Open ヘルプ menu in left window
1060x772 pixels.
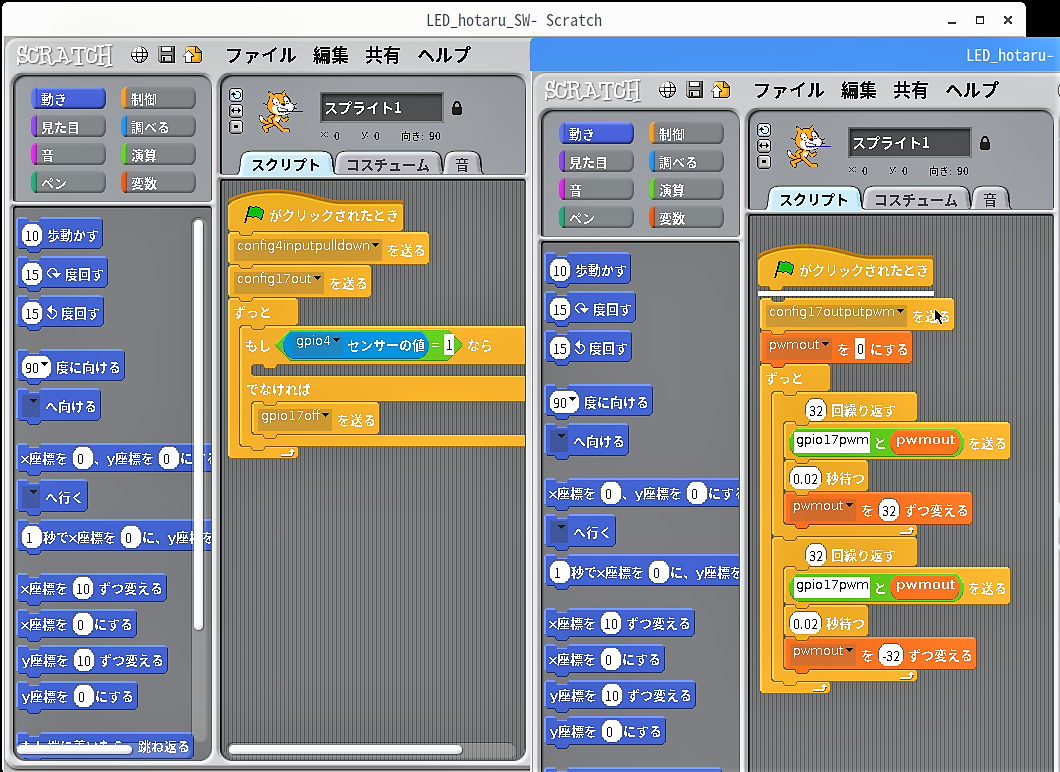(x=443, y=55)
